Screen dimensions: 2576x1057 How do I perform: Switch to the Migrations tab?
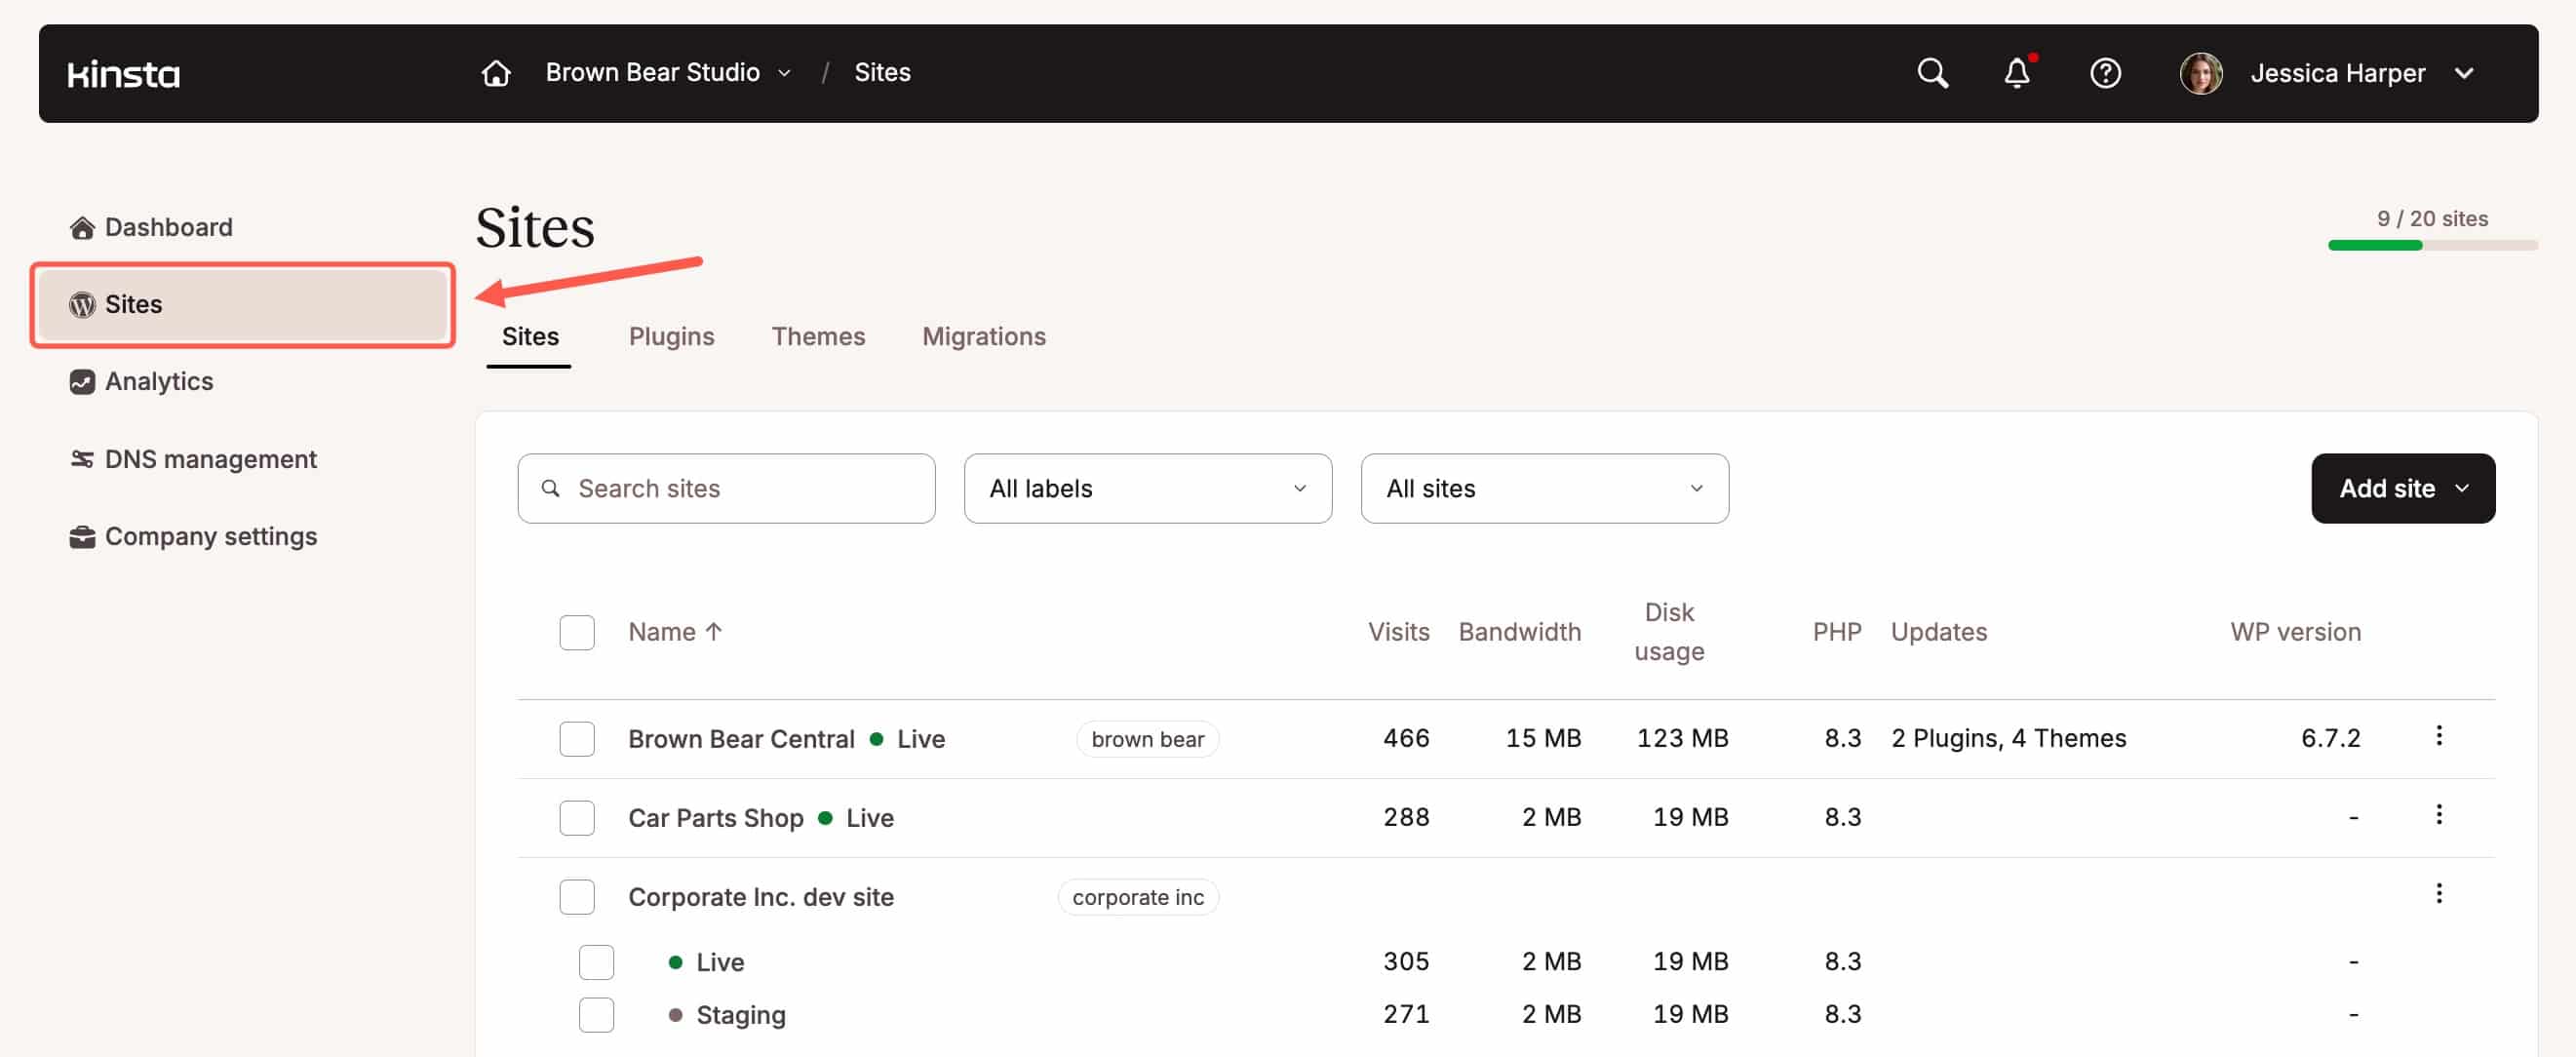tap(983, 337)
